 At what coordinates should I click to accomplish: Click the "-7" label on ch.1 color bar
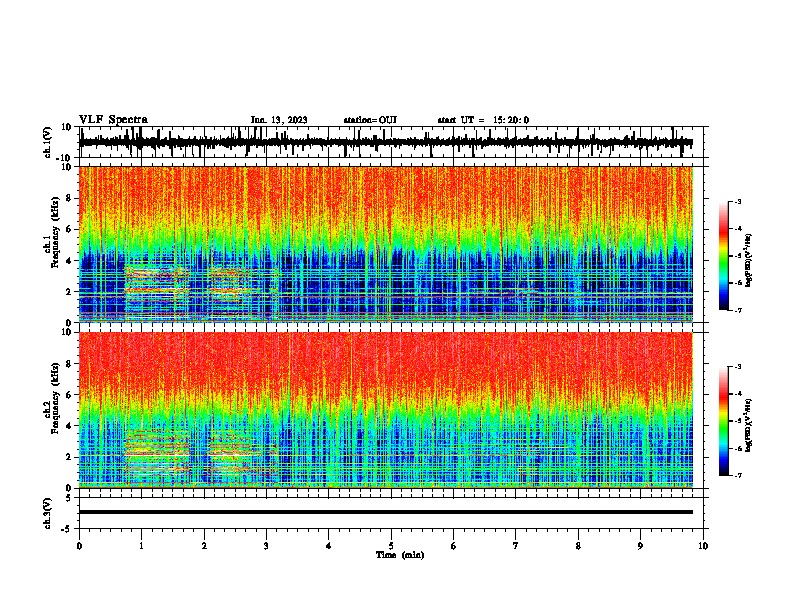click(737, 310)
